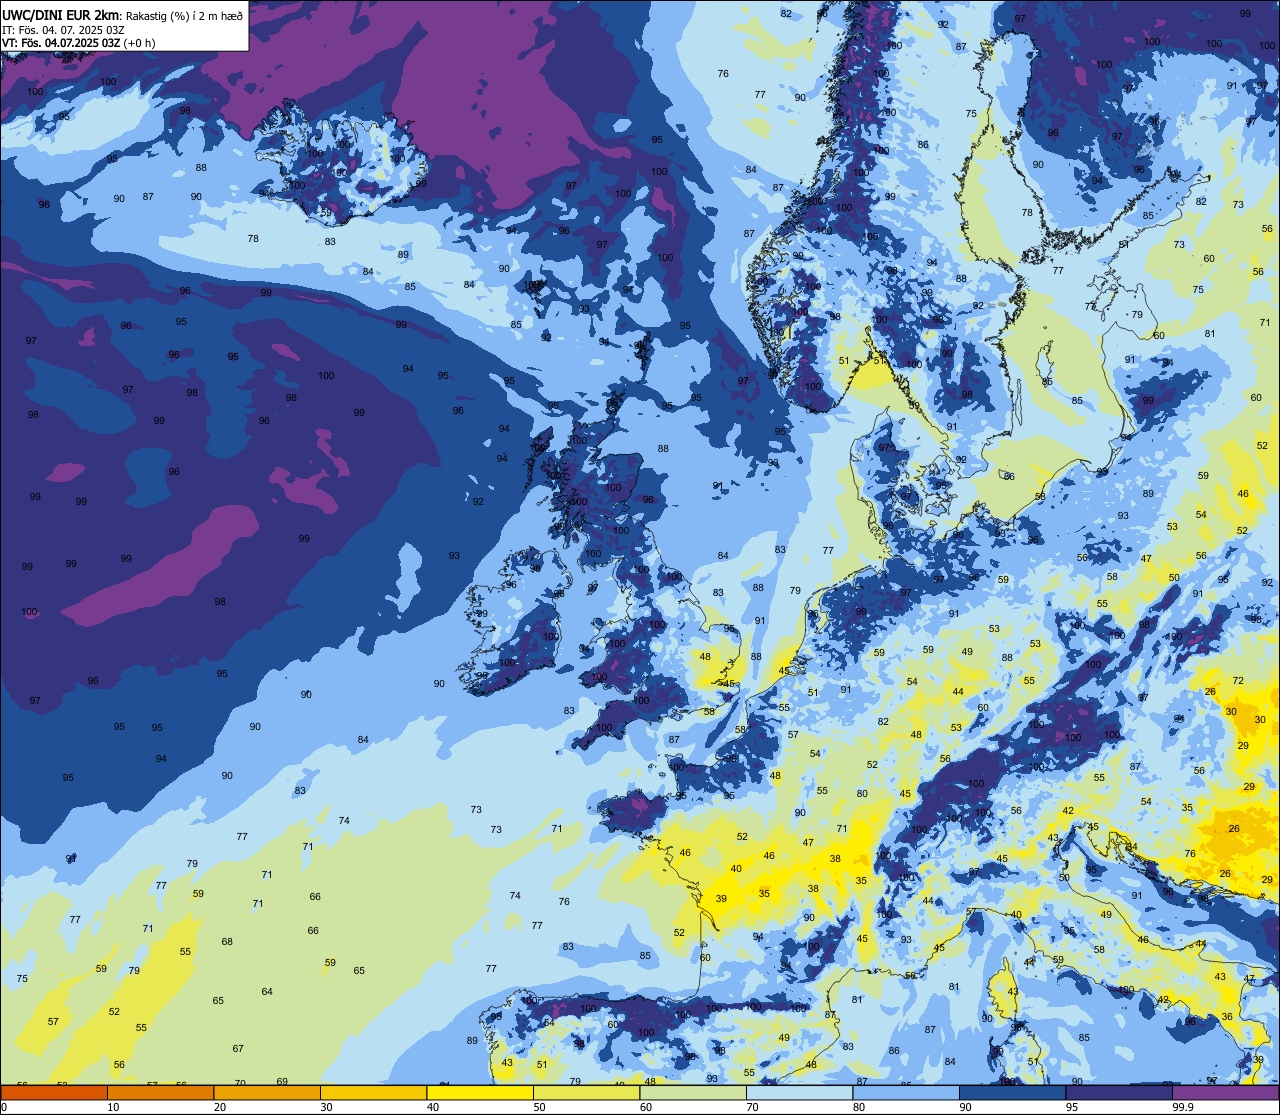The height and width of the screenshot is (1115, 1280).
Task: Click the legend tick label 20
Action: (x=220, y=1107)
